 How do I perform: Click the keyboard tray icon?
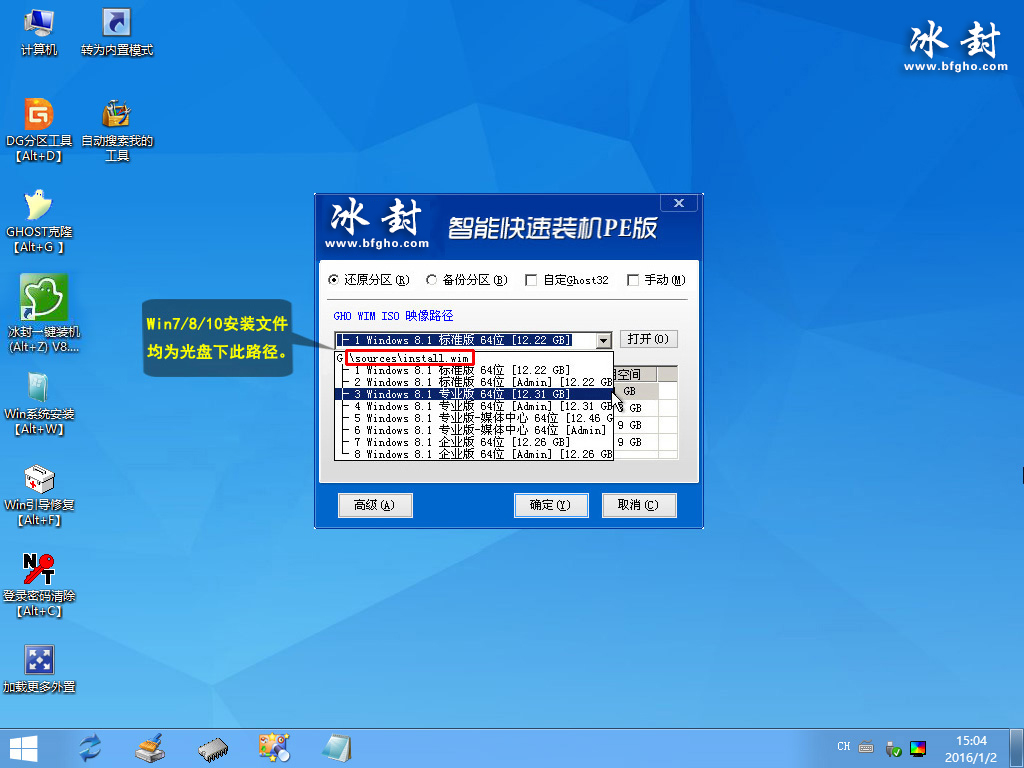point(866,747)
